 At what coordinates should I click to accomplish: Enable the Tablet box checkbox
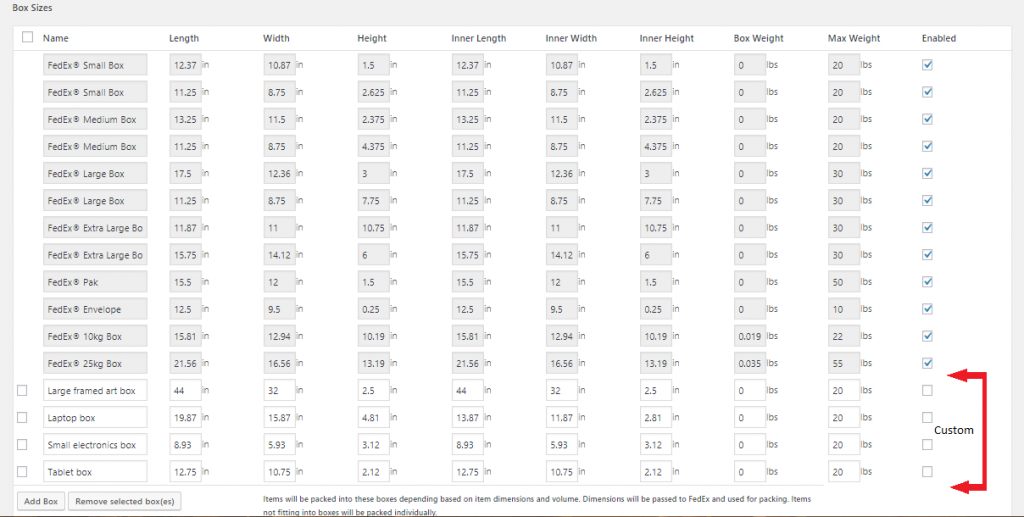click(x=927, y=472)
